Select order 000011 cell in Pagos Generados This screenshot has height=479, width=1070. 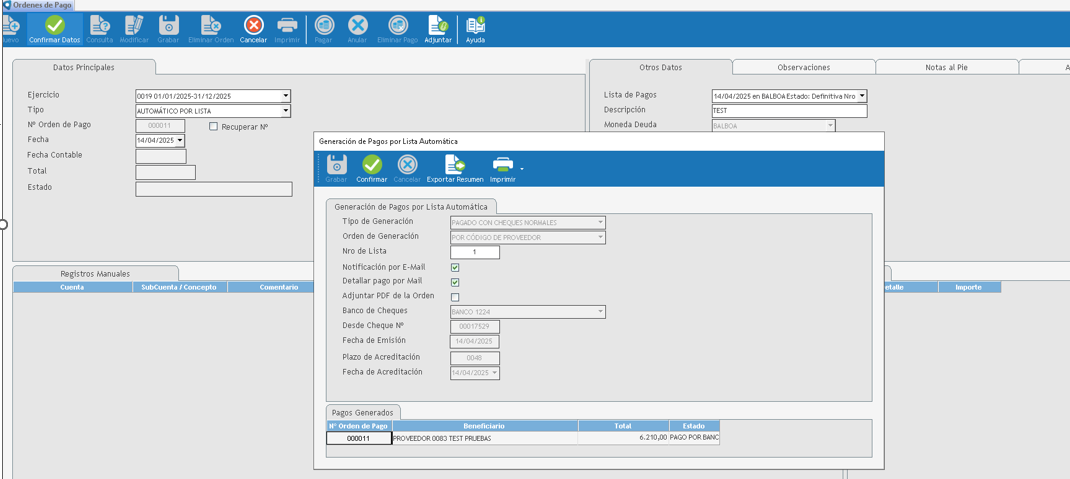[359, 438]
